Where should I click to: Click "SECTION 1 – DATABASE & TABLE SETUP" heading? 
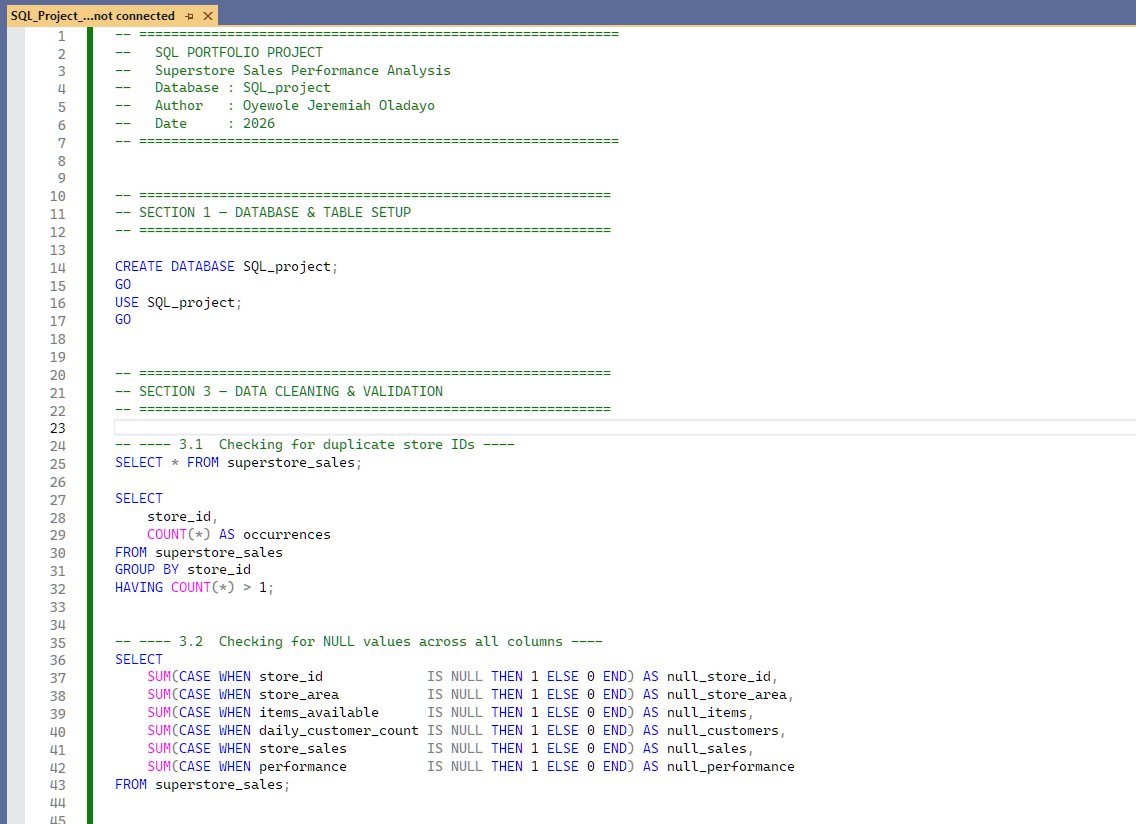275,212
